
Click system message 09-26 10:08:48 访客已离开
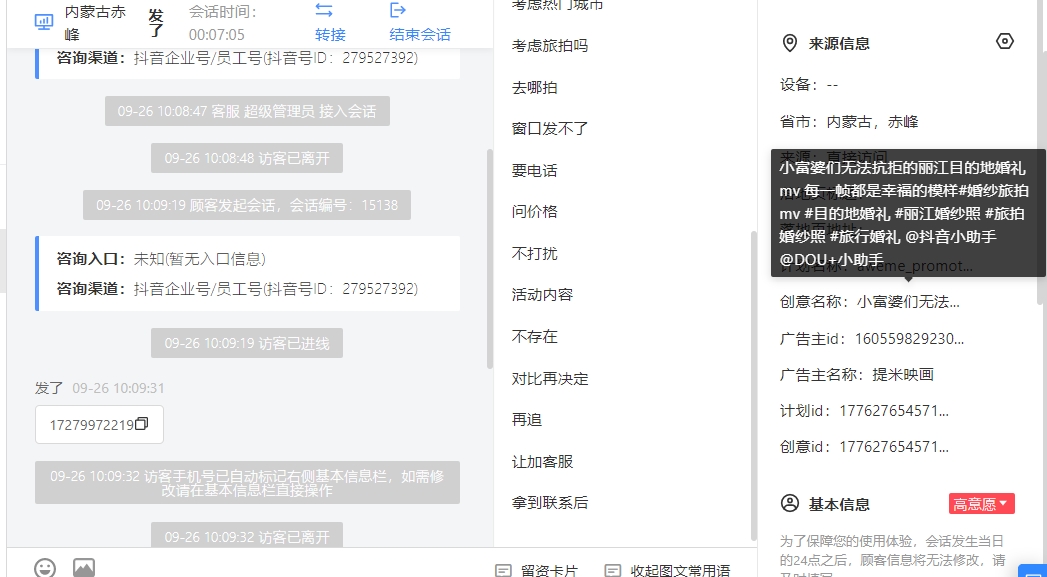[x=247, y=158]
